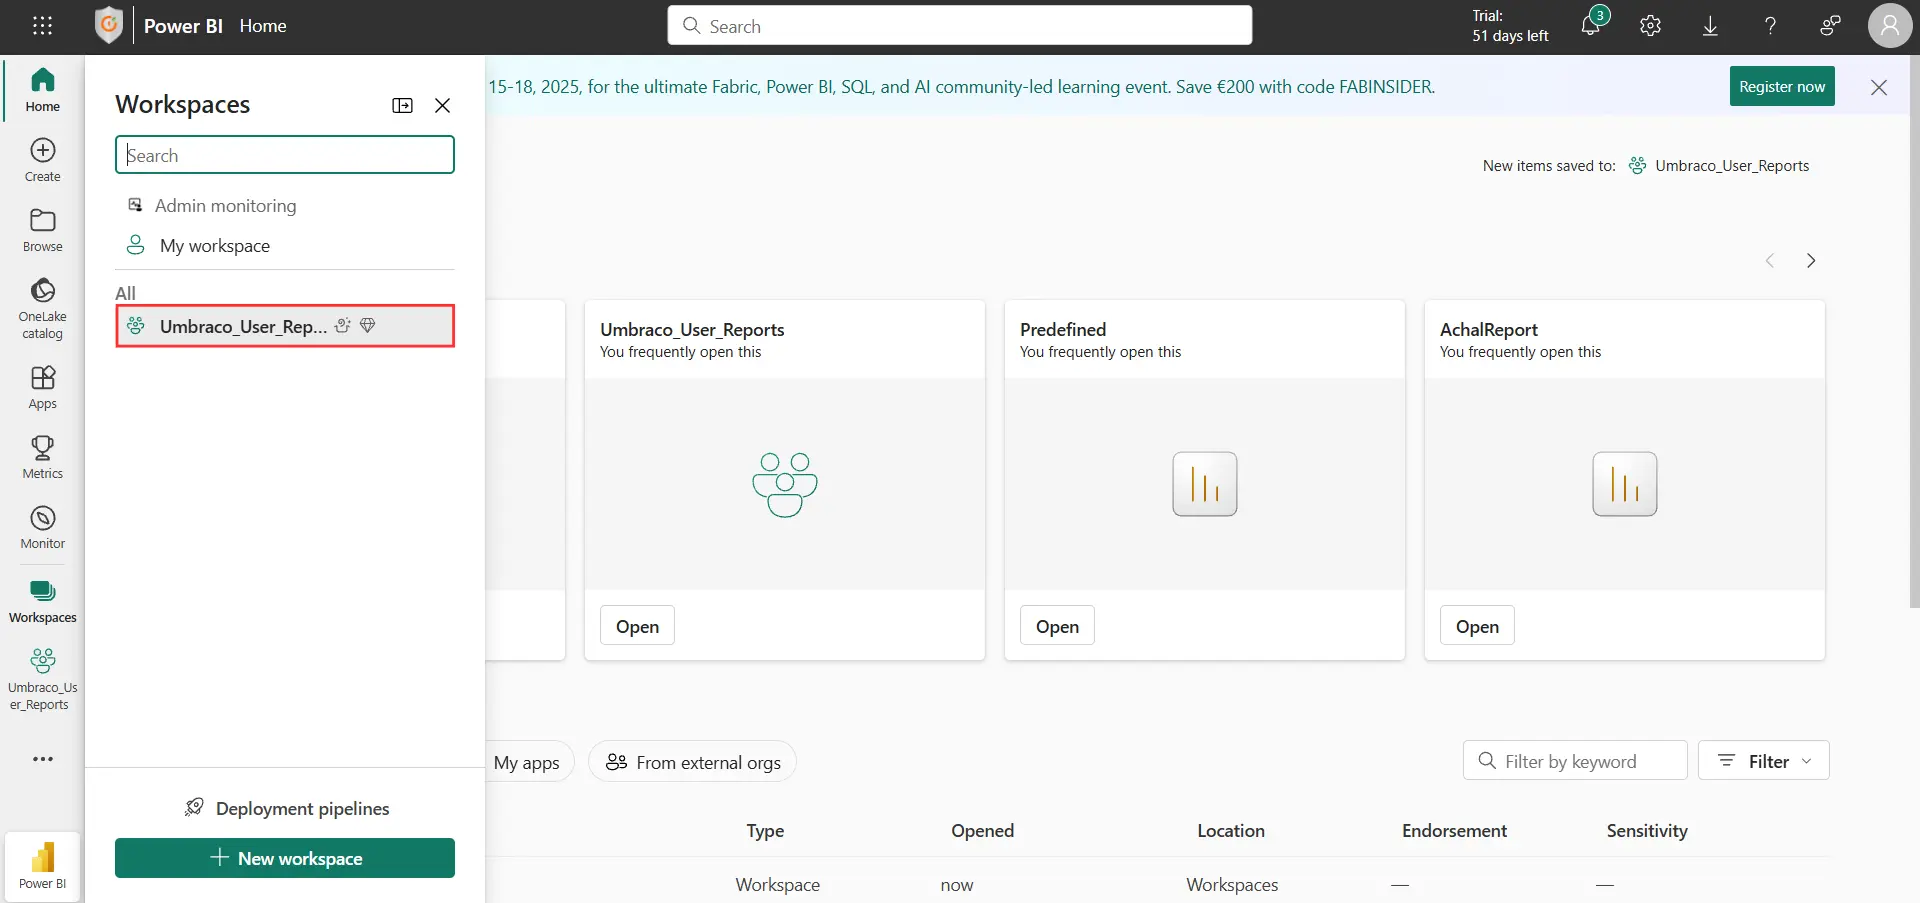Click the New workspace button

pyautogui.click(x=285, y=858)
